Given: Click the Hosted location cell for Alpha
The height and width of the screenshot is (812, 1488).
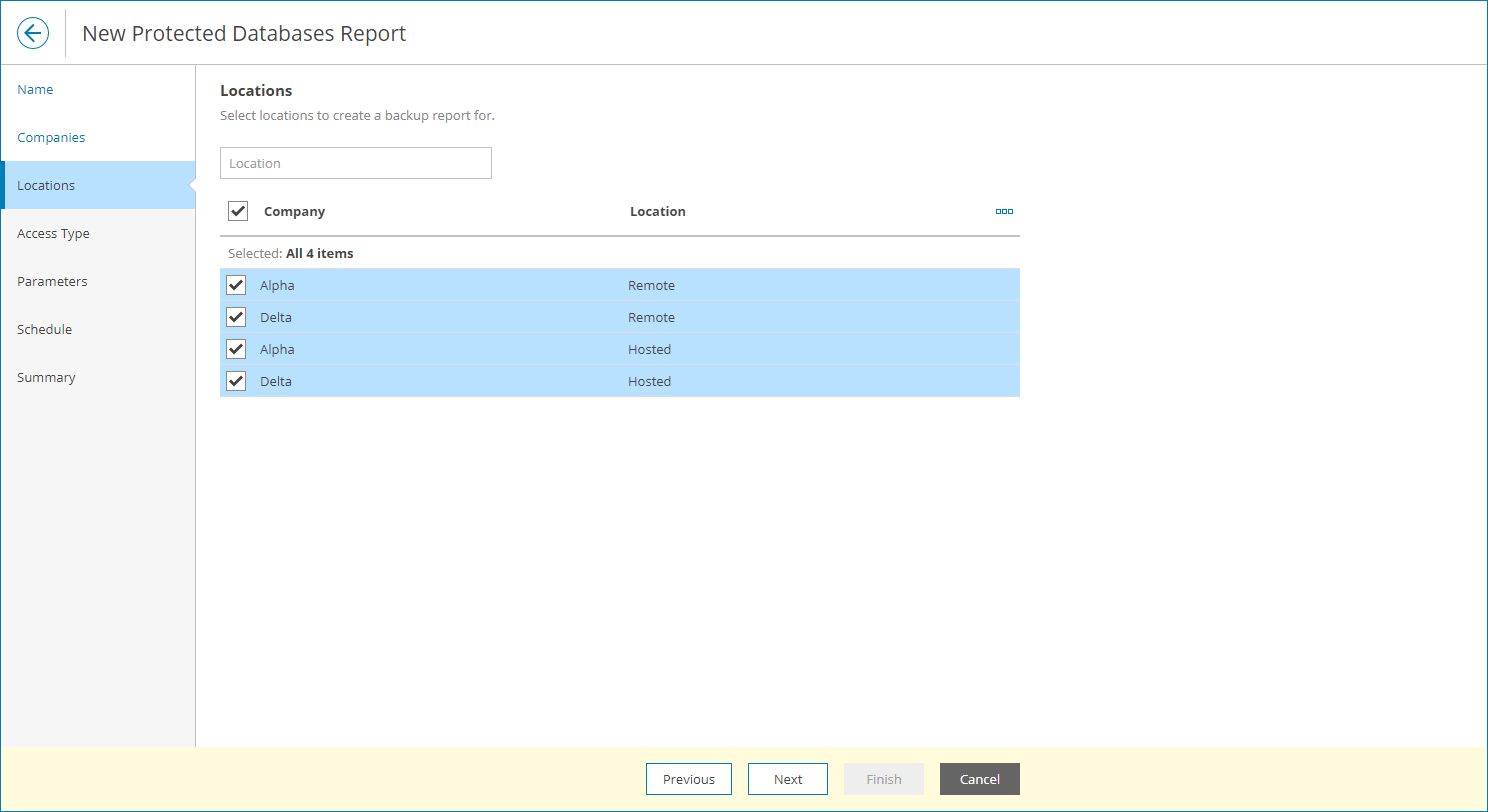Looking at the screenshot, I should (x=649, y=349).
